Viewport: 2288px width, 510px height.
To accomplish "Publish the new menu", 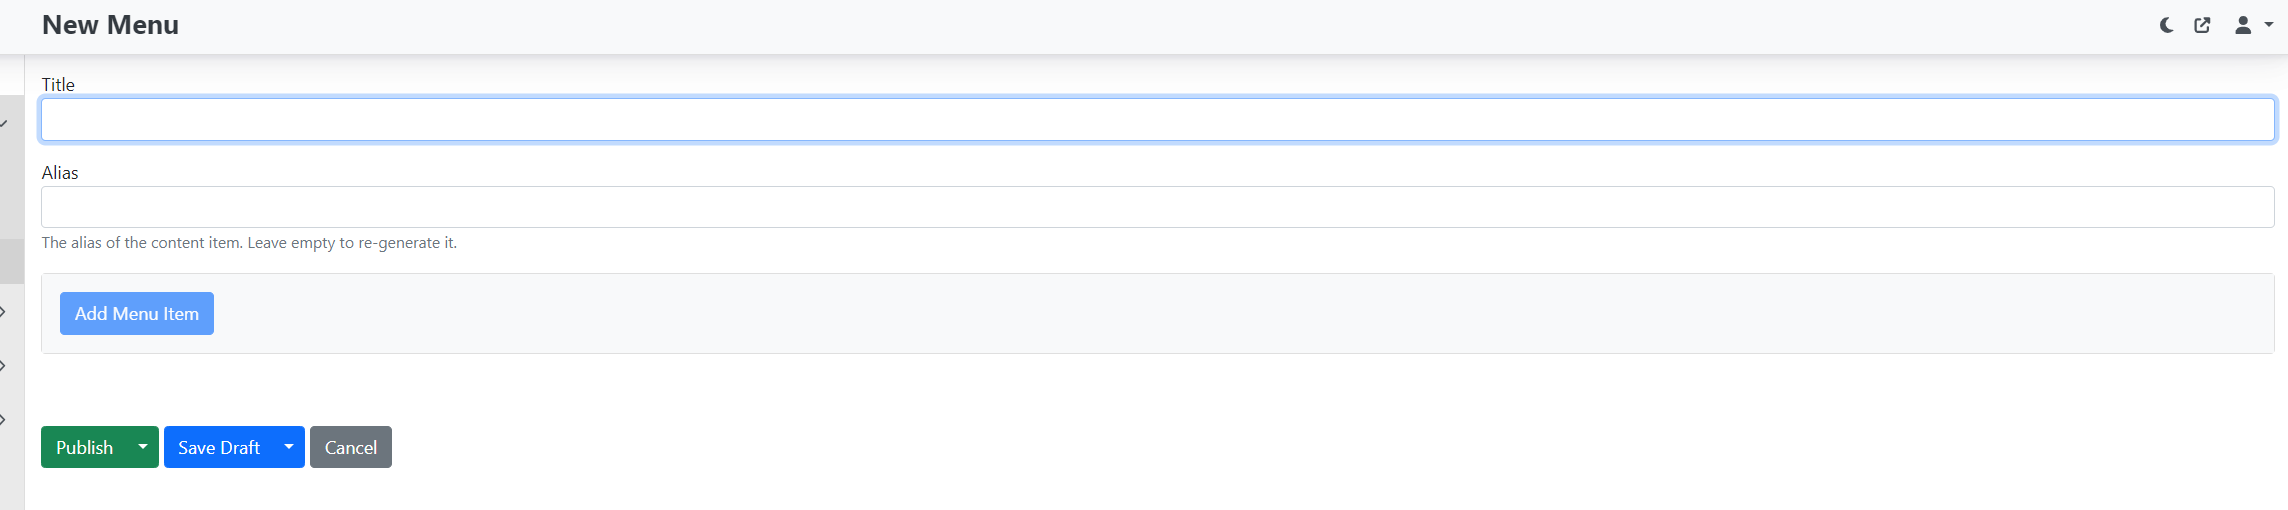I will [85, 447].
